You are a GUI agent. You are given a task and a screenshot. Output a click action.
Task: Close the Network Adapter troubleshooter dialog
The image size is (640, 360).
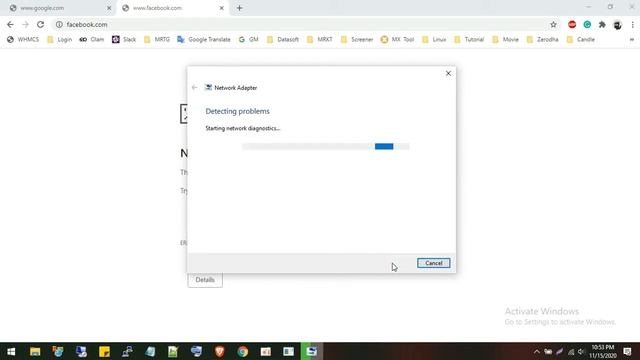click(x=448, y=73)
